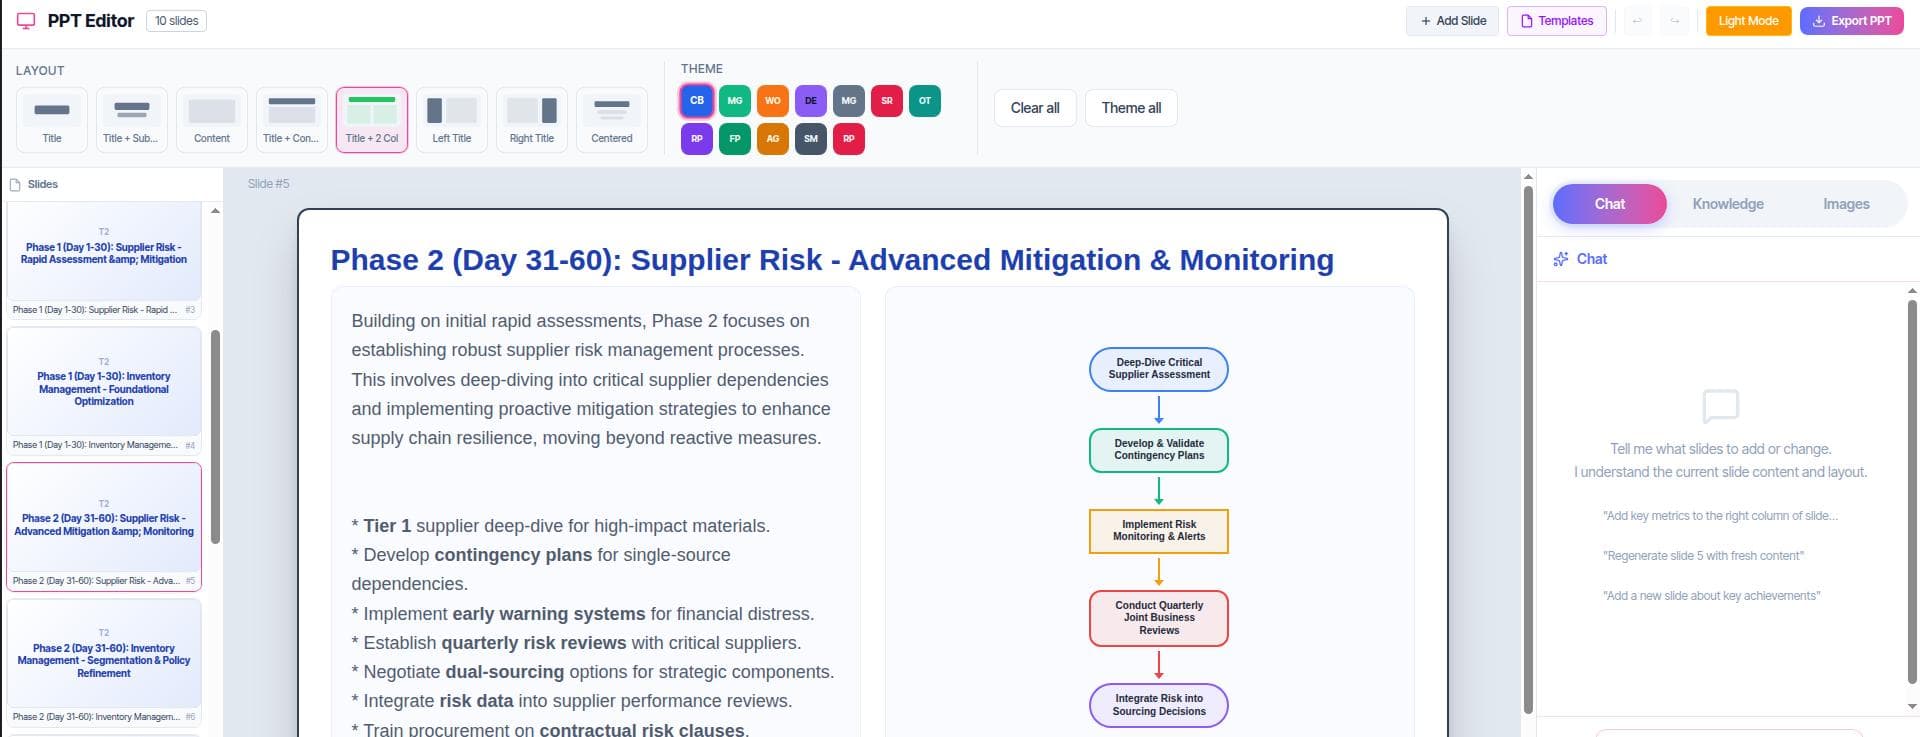The width and height of the screenshot is (1920, 737).
Task: Choose the Title + Sub layout
Action: point(131,120)
